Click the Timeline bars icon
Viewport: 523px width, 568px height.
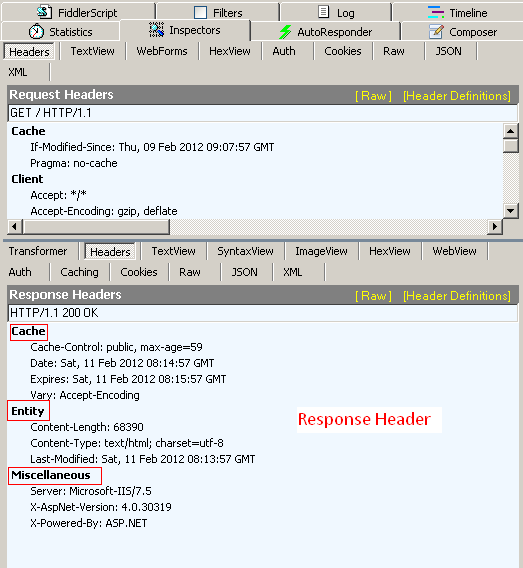[436, 12]
